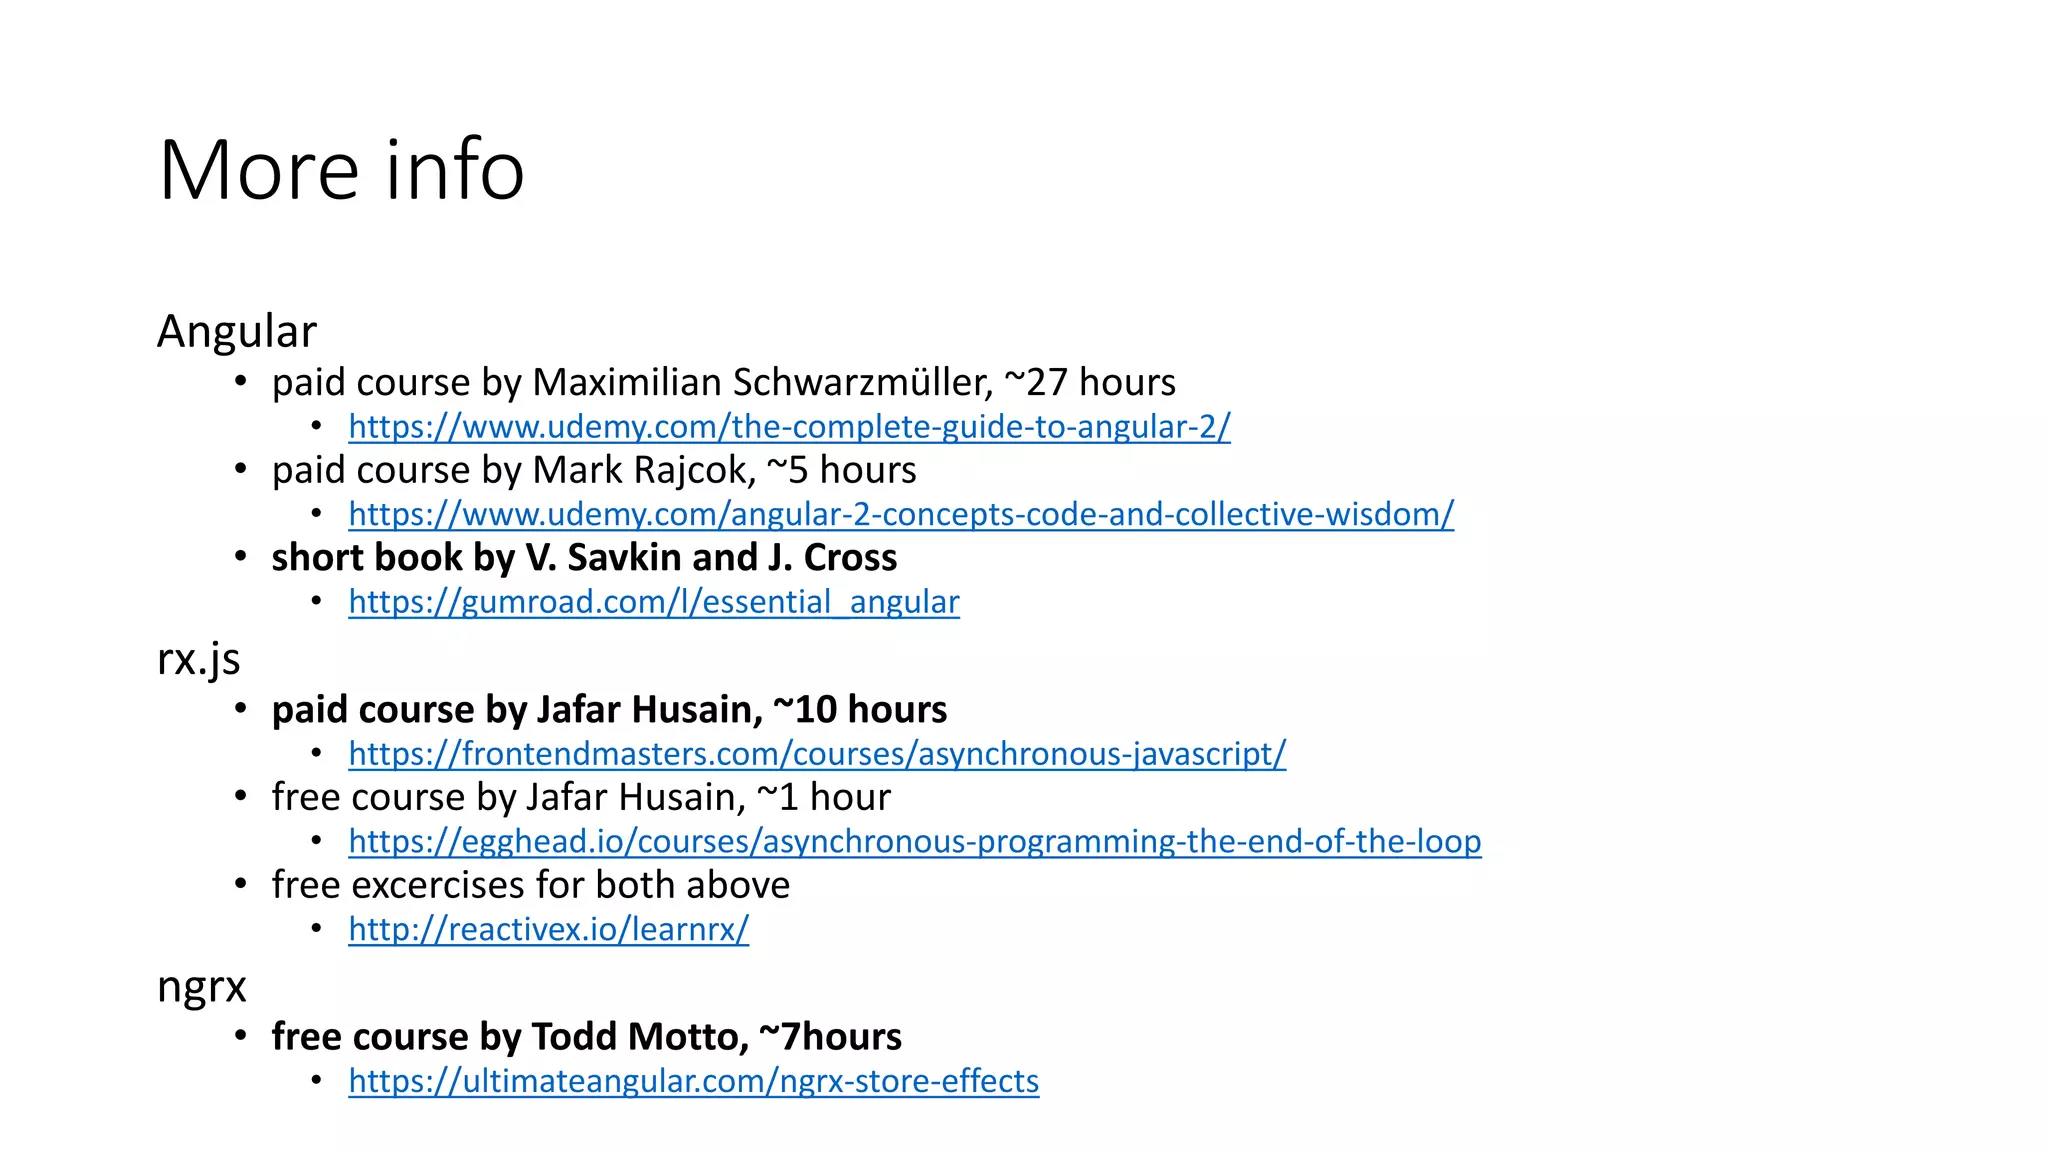This screenshot has height=1152, width=2048.
Task: Open the ultimateangular ngrx-store-effects link
Action: coord(694,1081)
